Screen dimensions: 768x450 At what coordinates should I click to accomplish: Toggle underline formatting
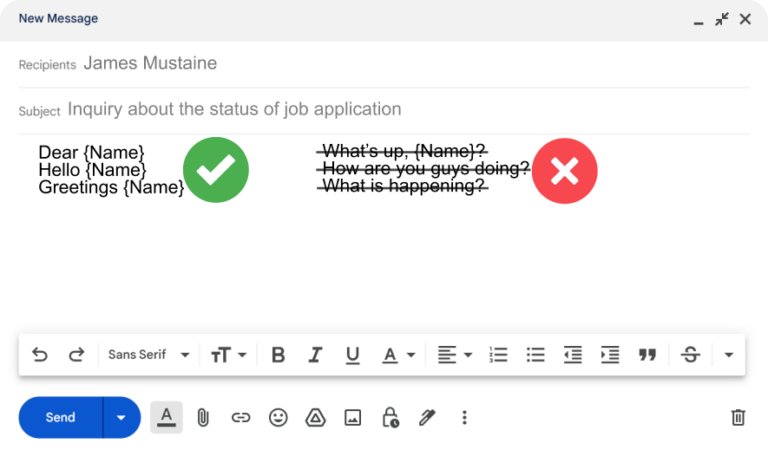352,355
